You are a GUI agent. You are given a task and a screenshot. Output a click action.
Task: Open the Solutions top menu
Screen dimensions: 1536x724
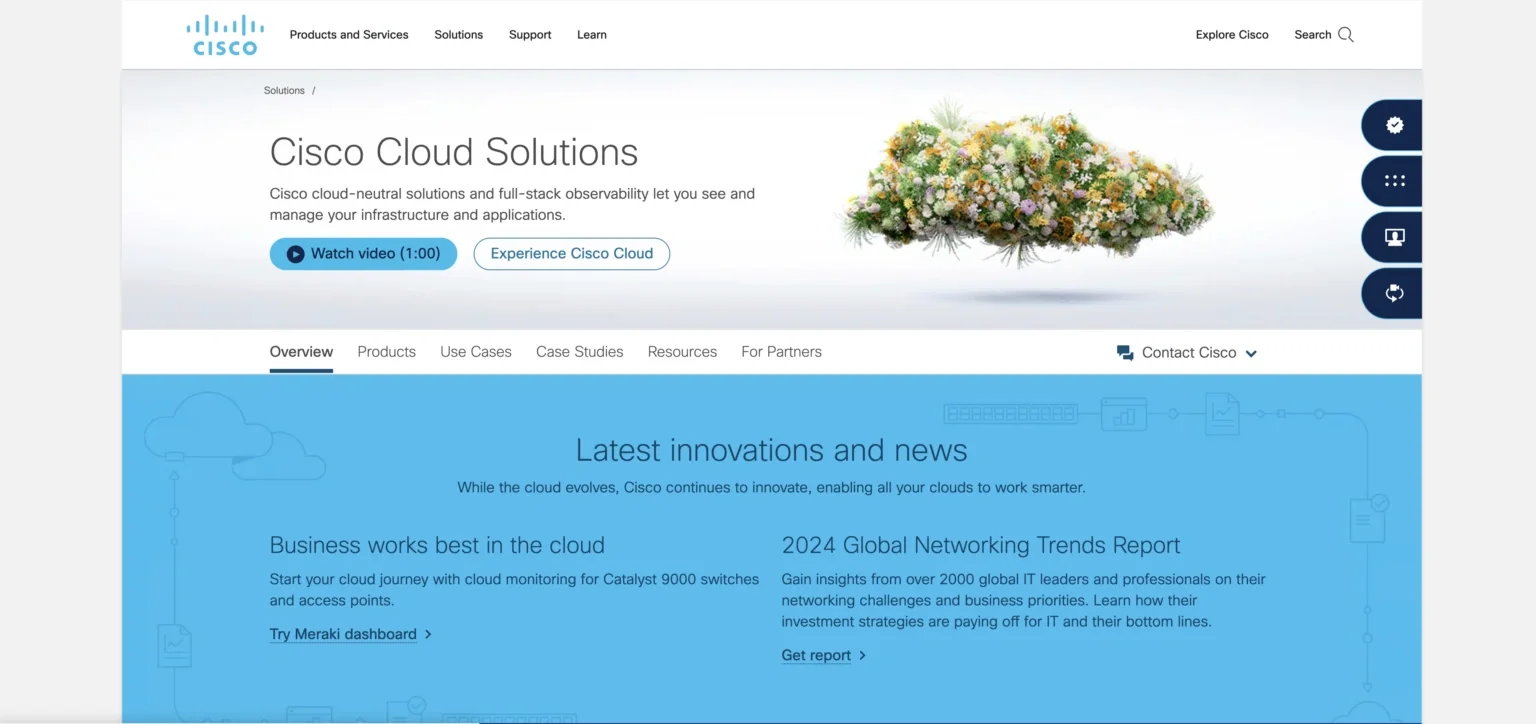pyautogui.click(x=458, y=35)
